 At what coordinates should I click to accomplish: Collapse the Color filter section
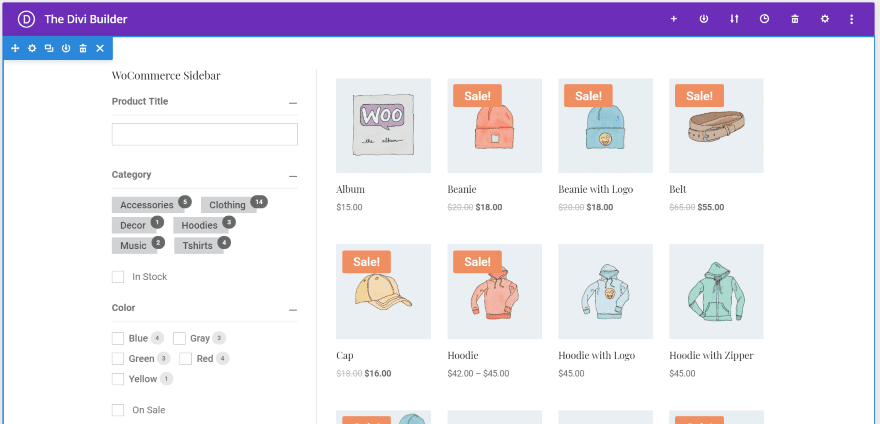[293, 309]
